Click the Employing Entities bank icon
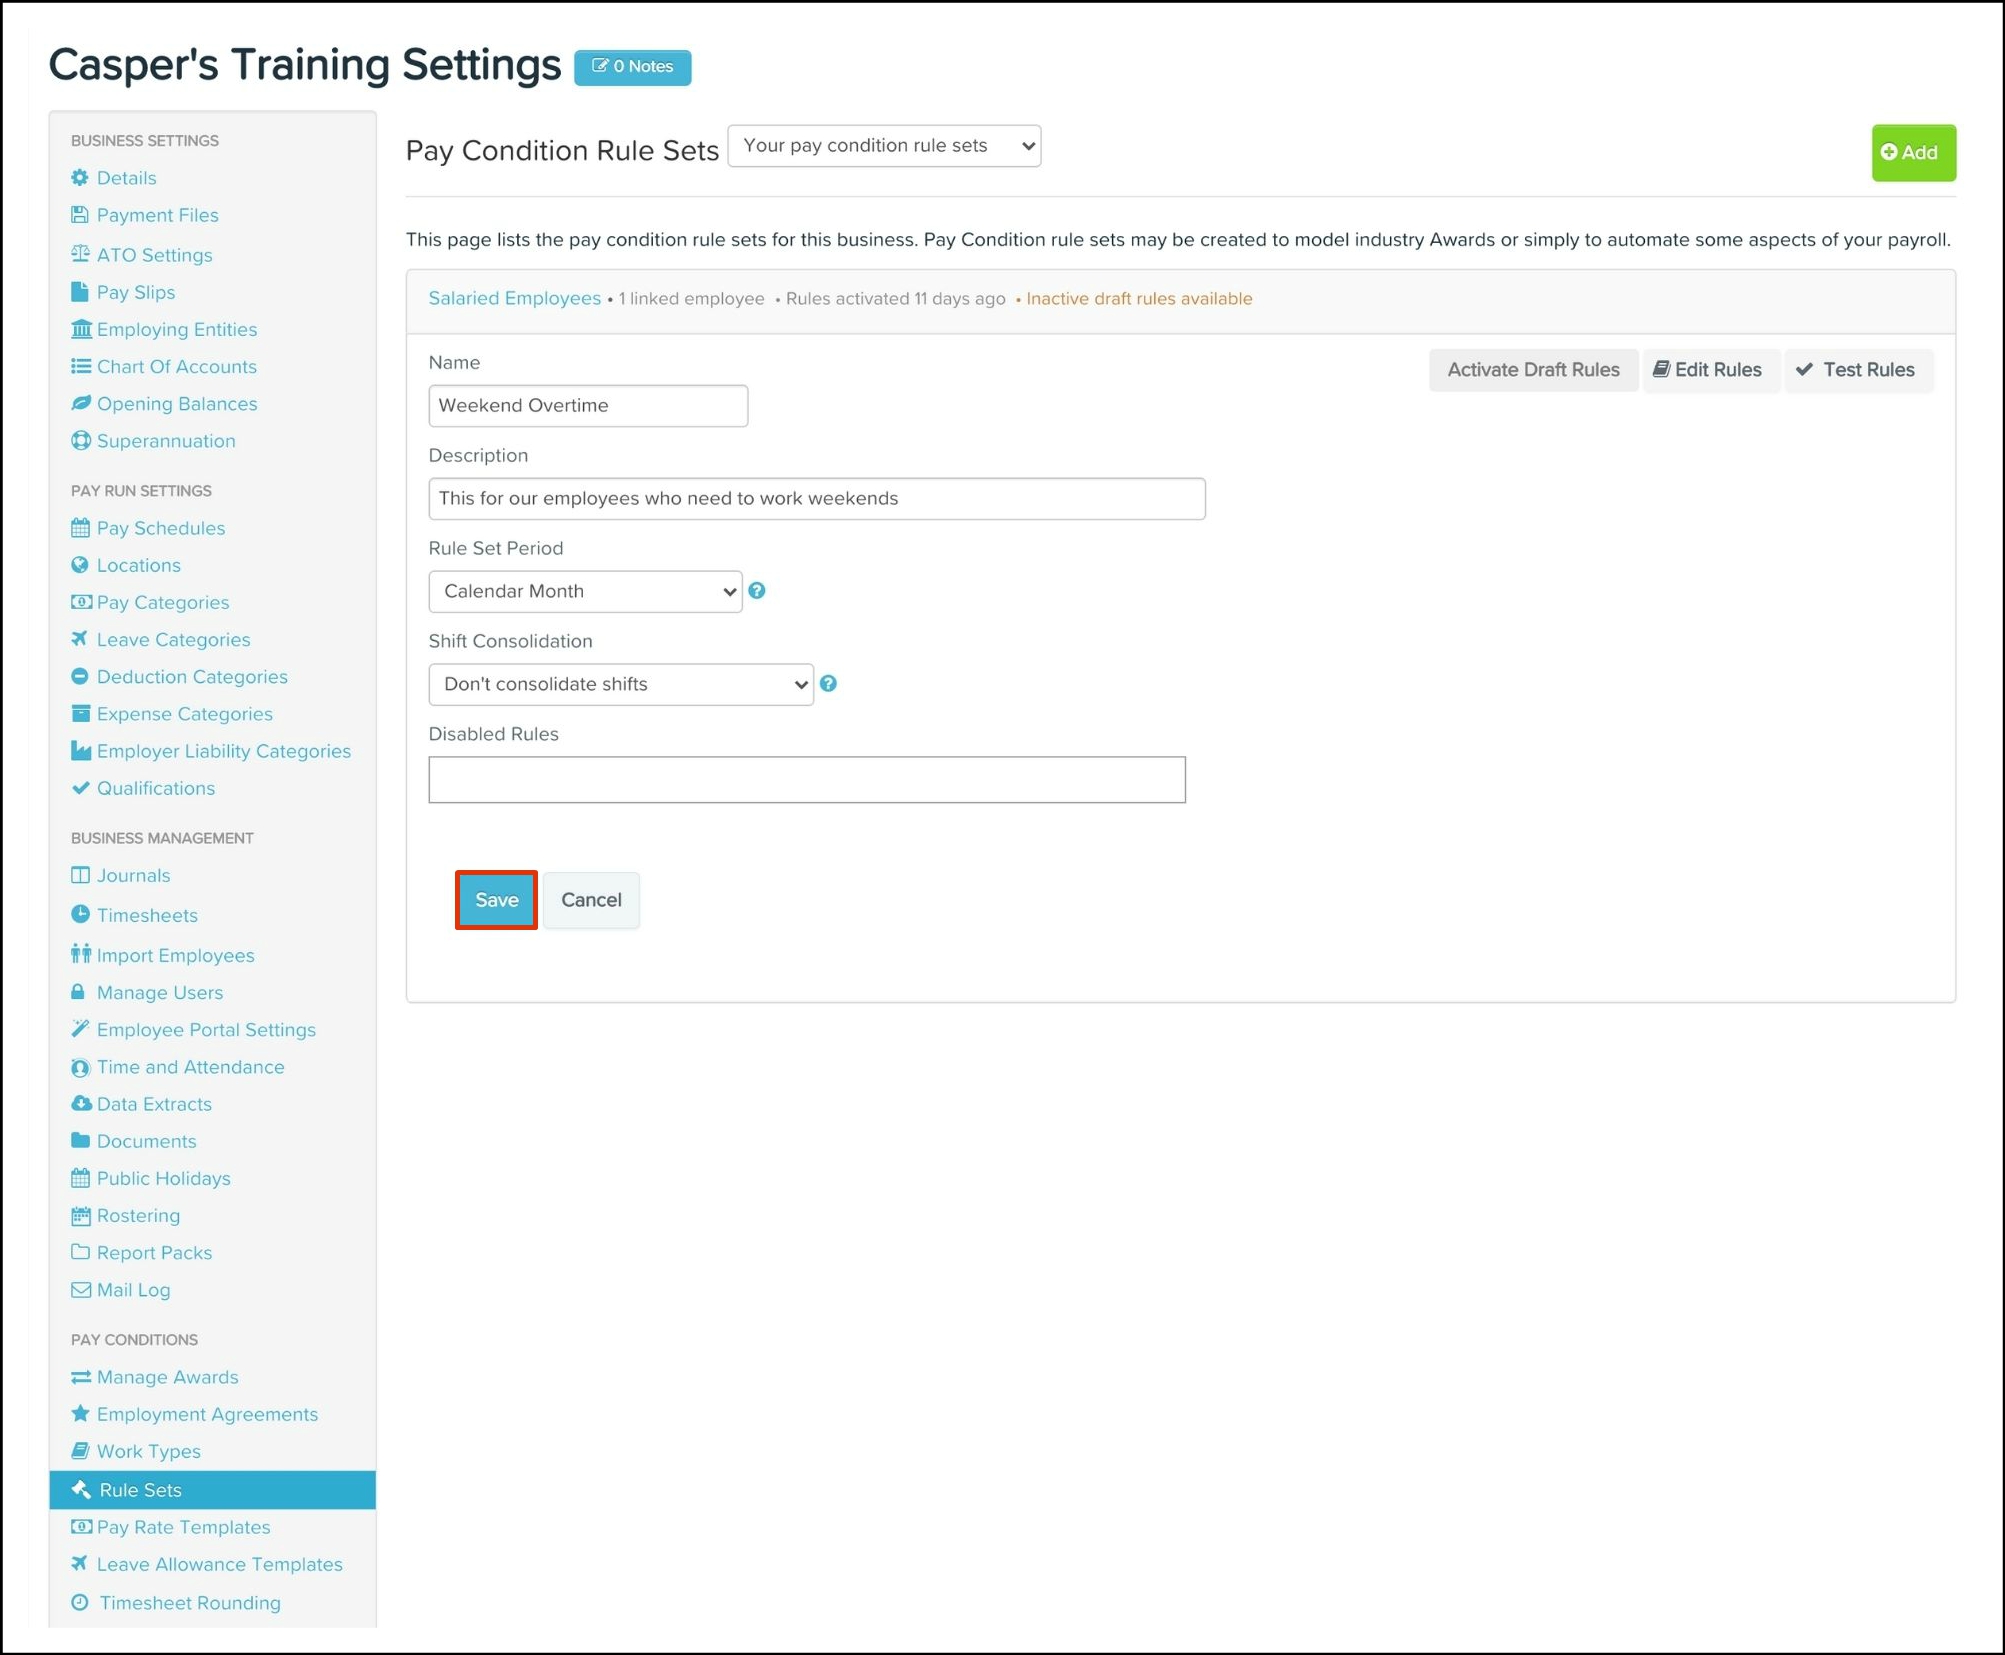 click(81, 329)
